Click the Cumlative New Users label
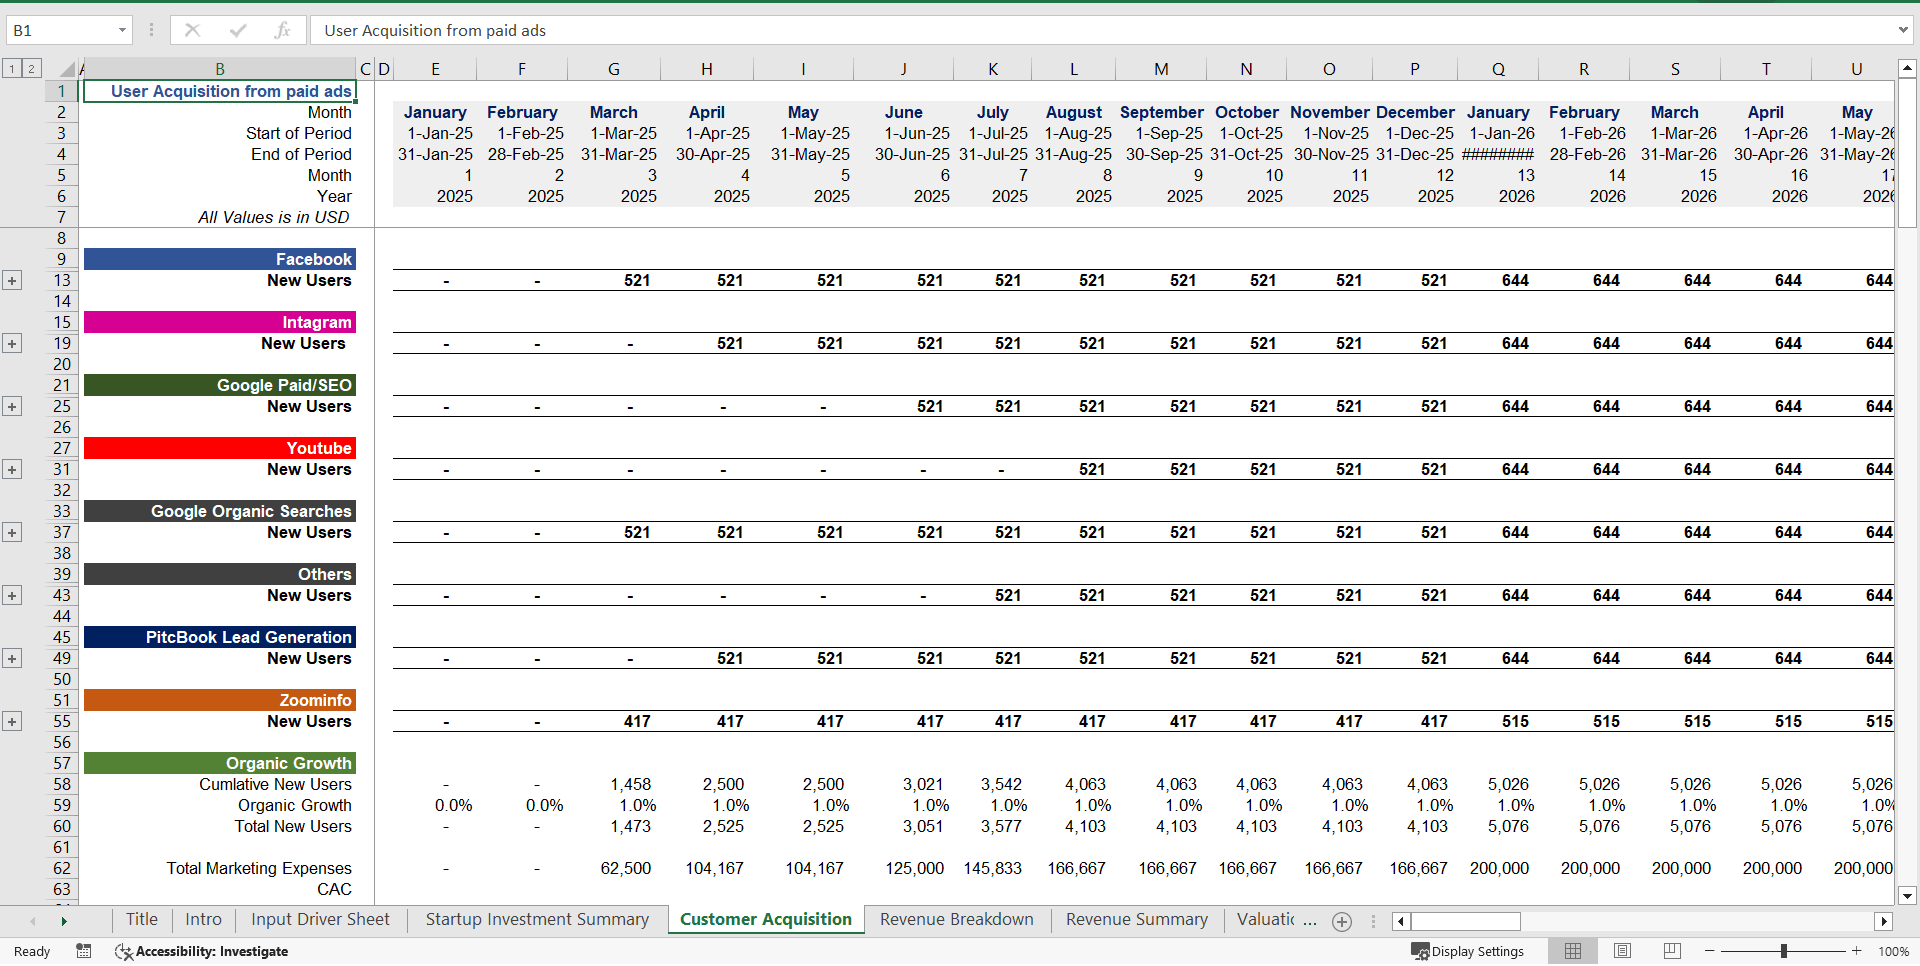The width and height of the screenshot is (1920, 966). click(275, 784)
